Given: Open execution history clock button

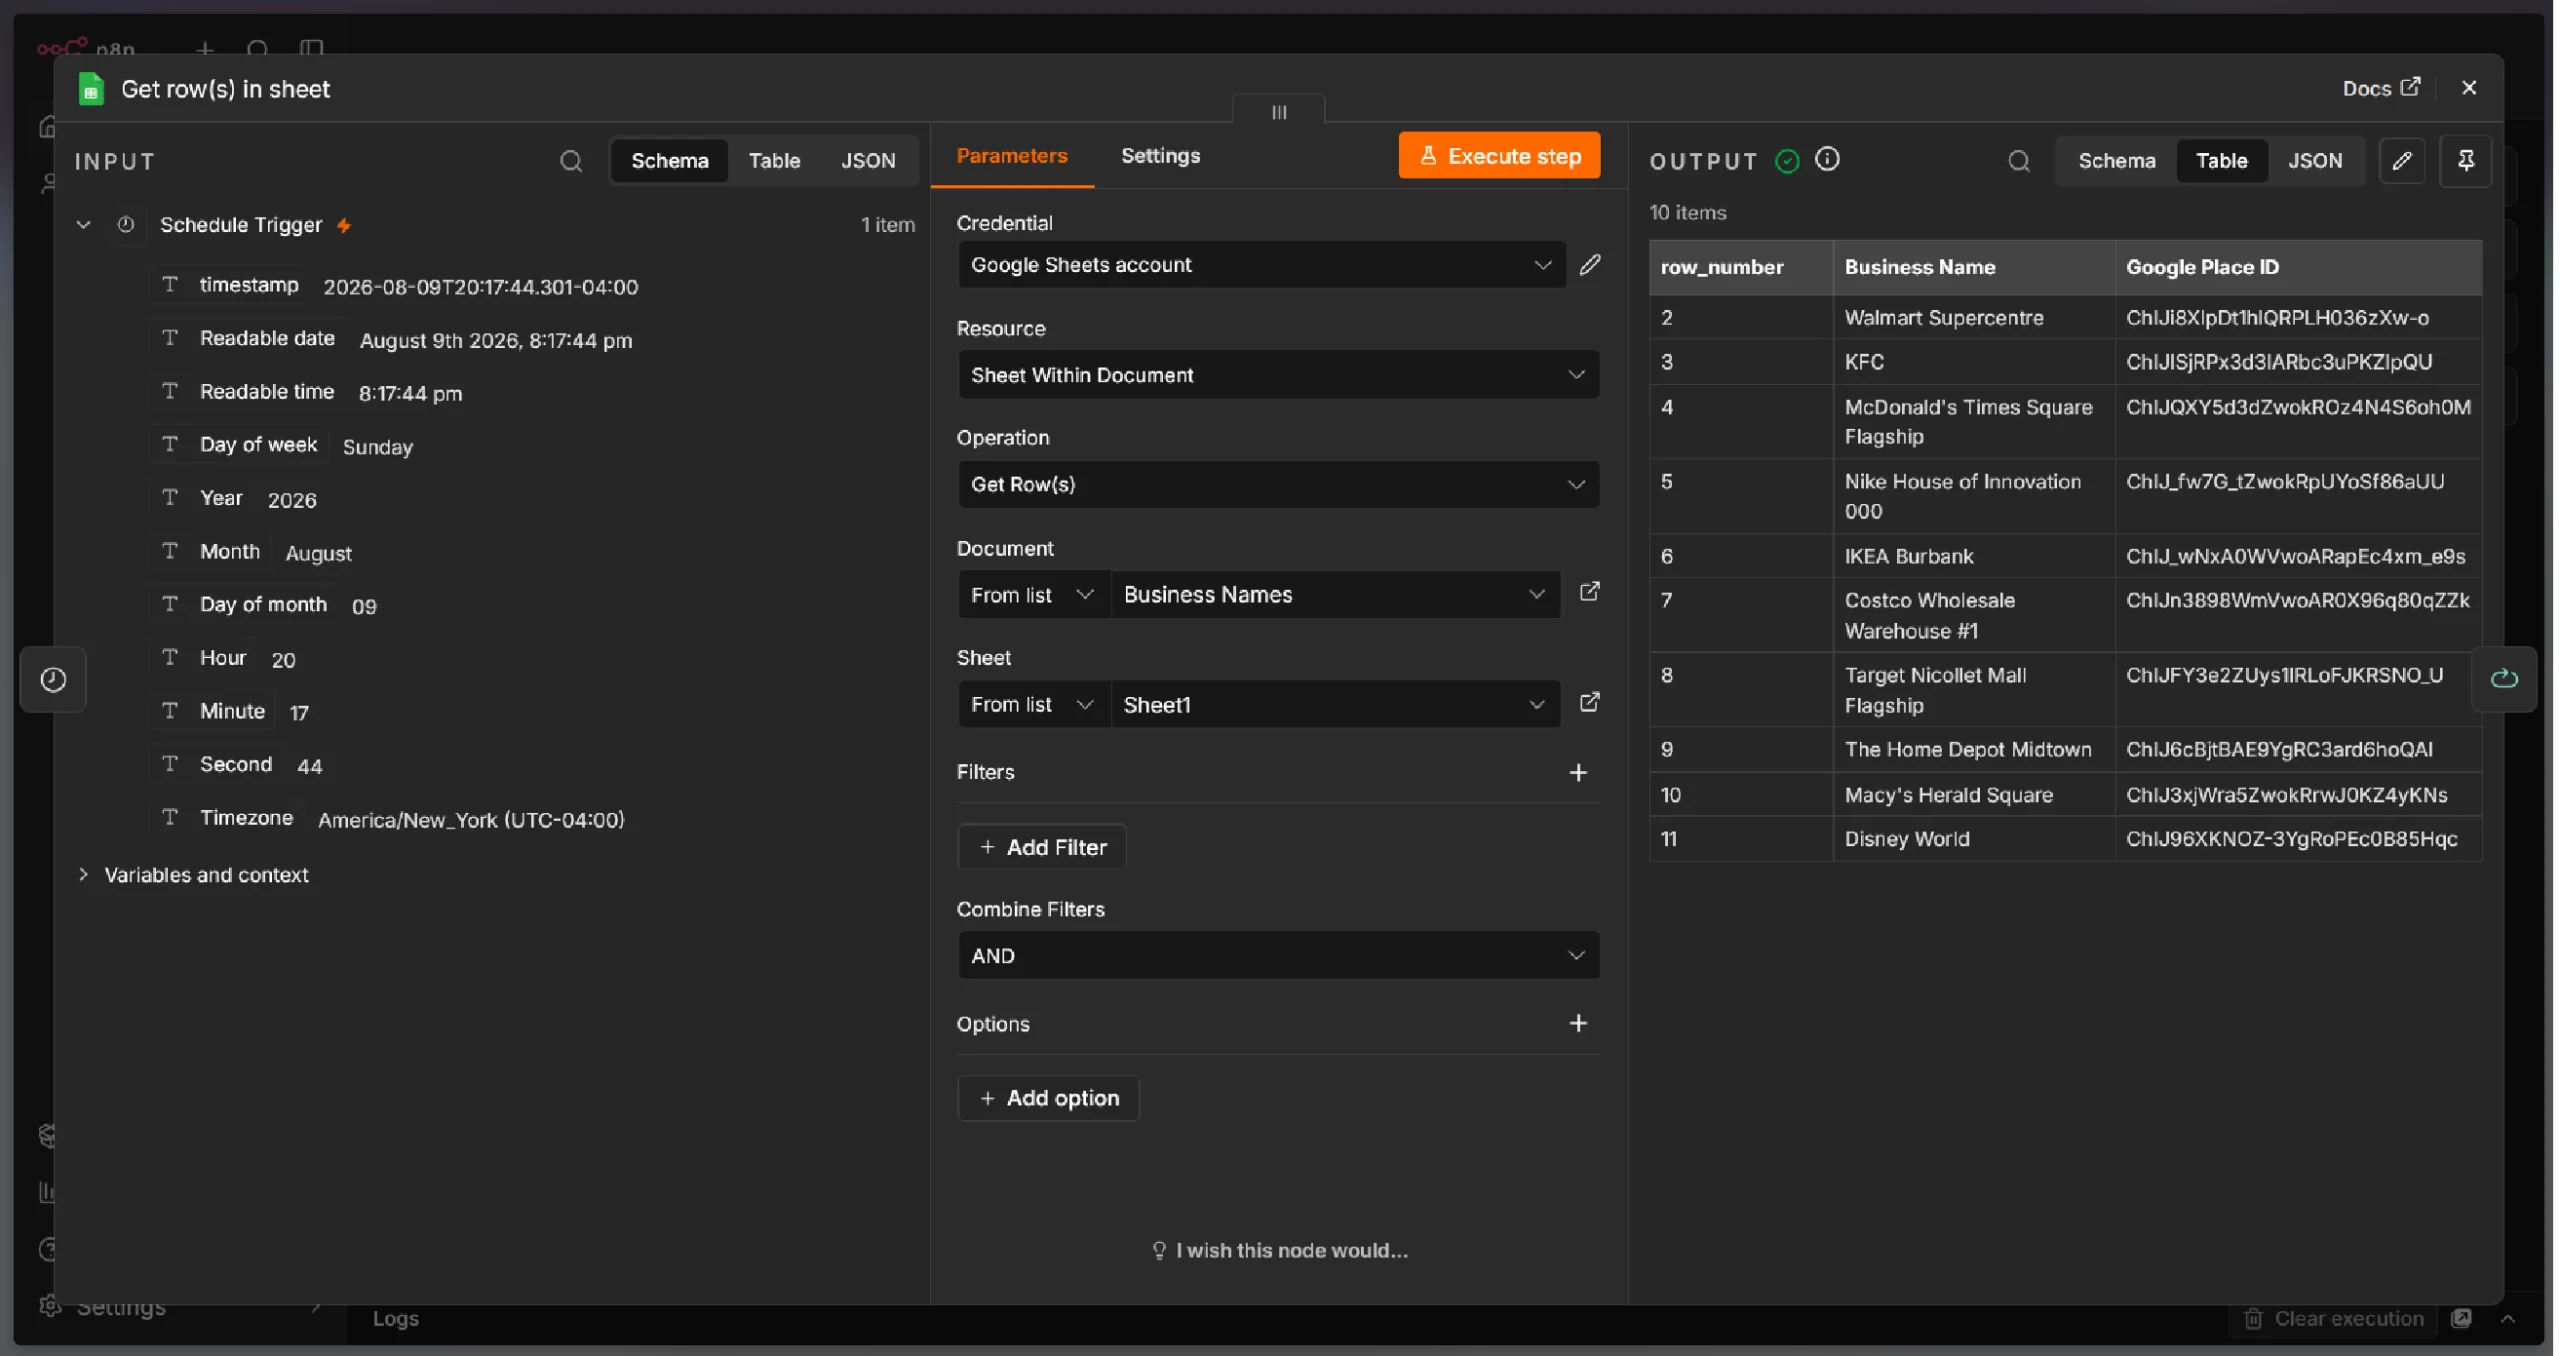Looking at the screenshot, I should pos(53,680).
